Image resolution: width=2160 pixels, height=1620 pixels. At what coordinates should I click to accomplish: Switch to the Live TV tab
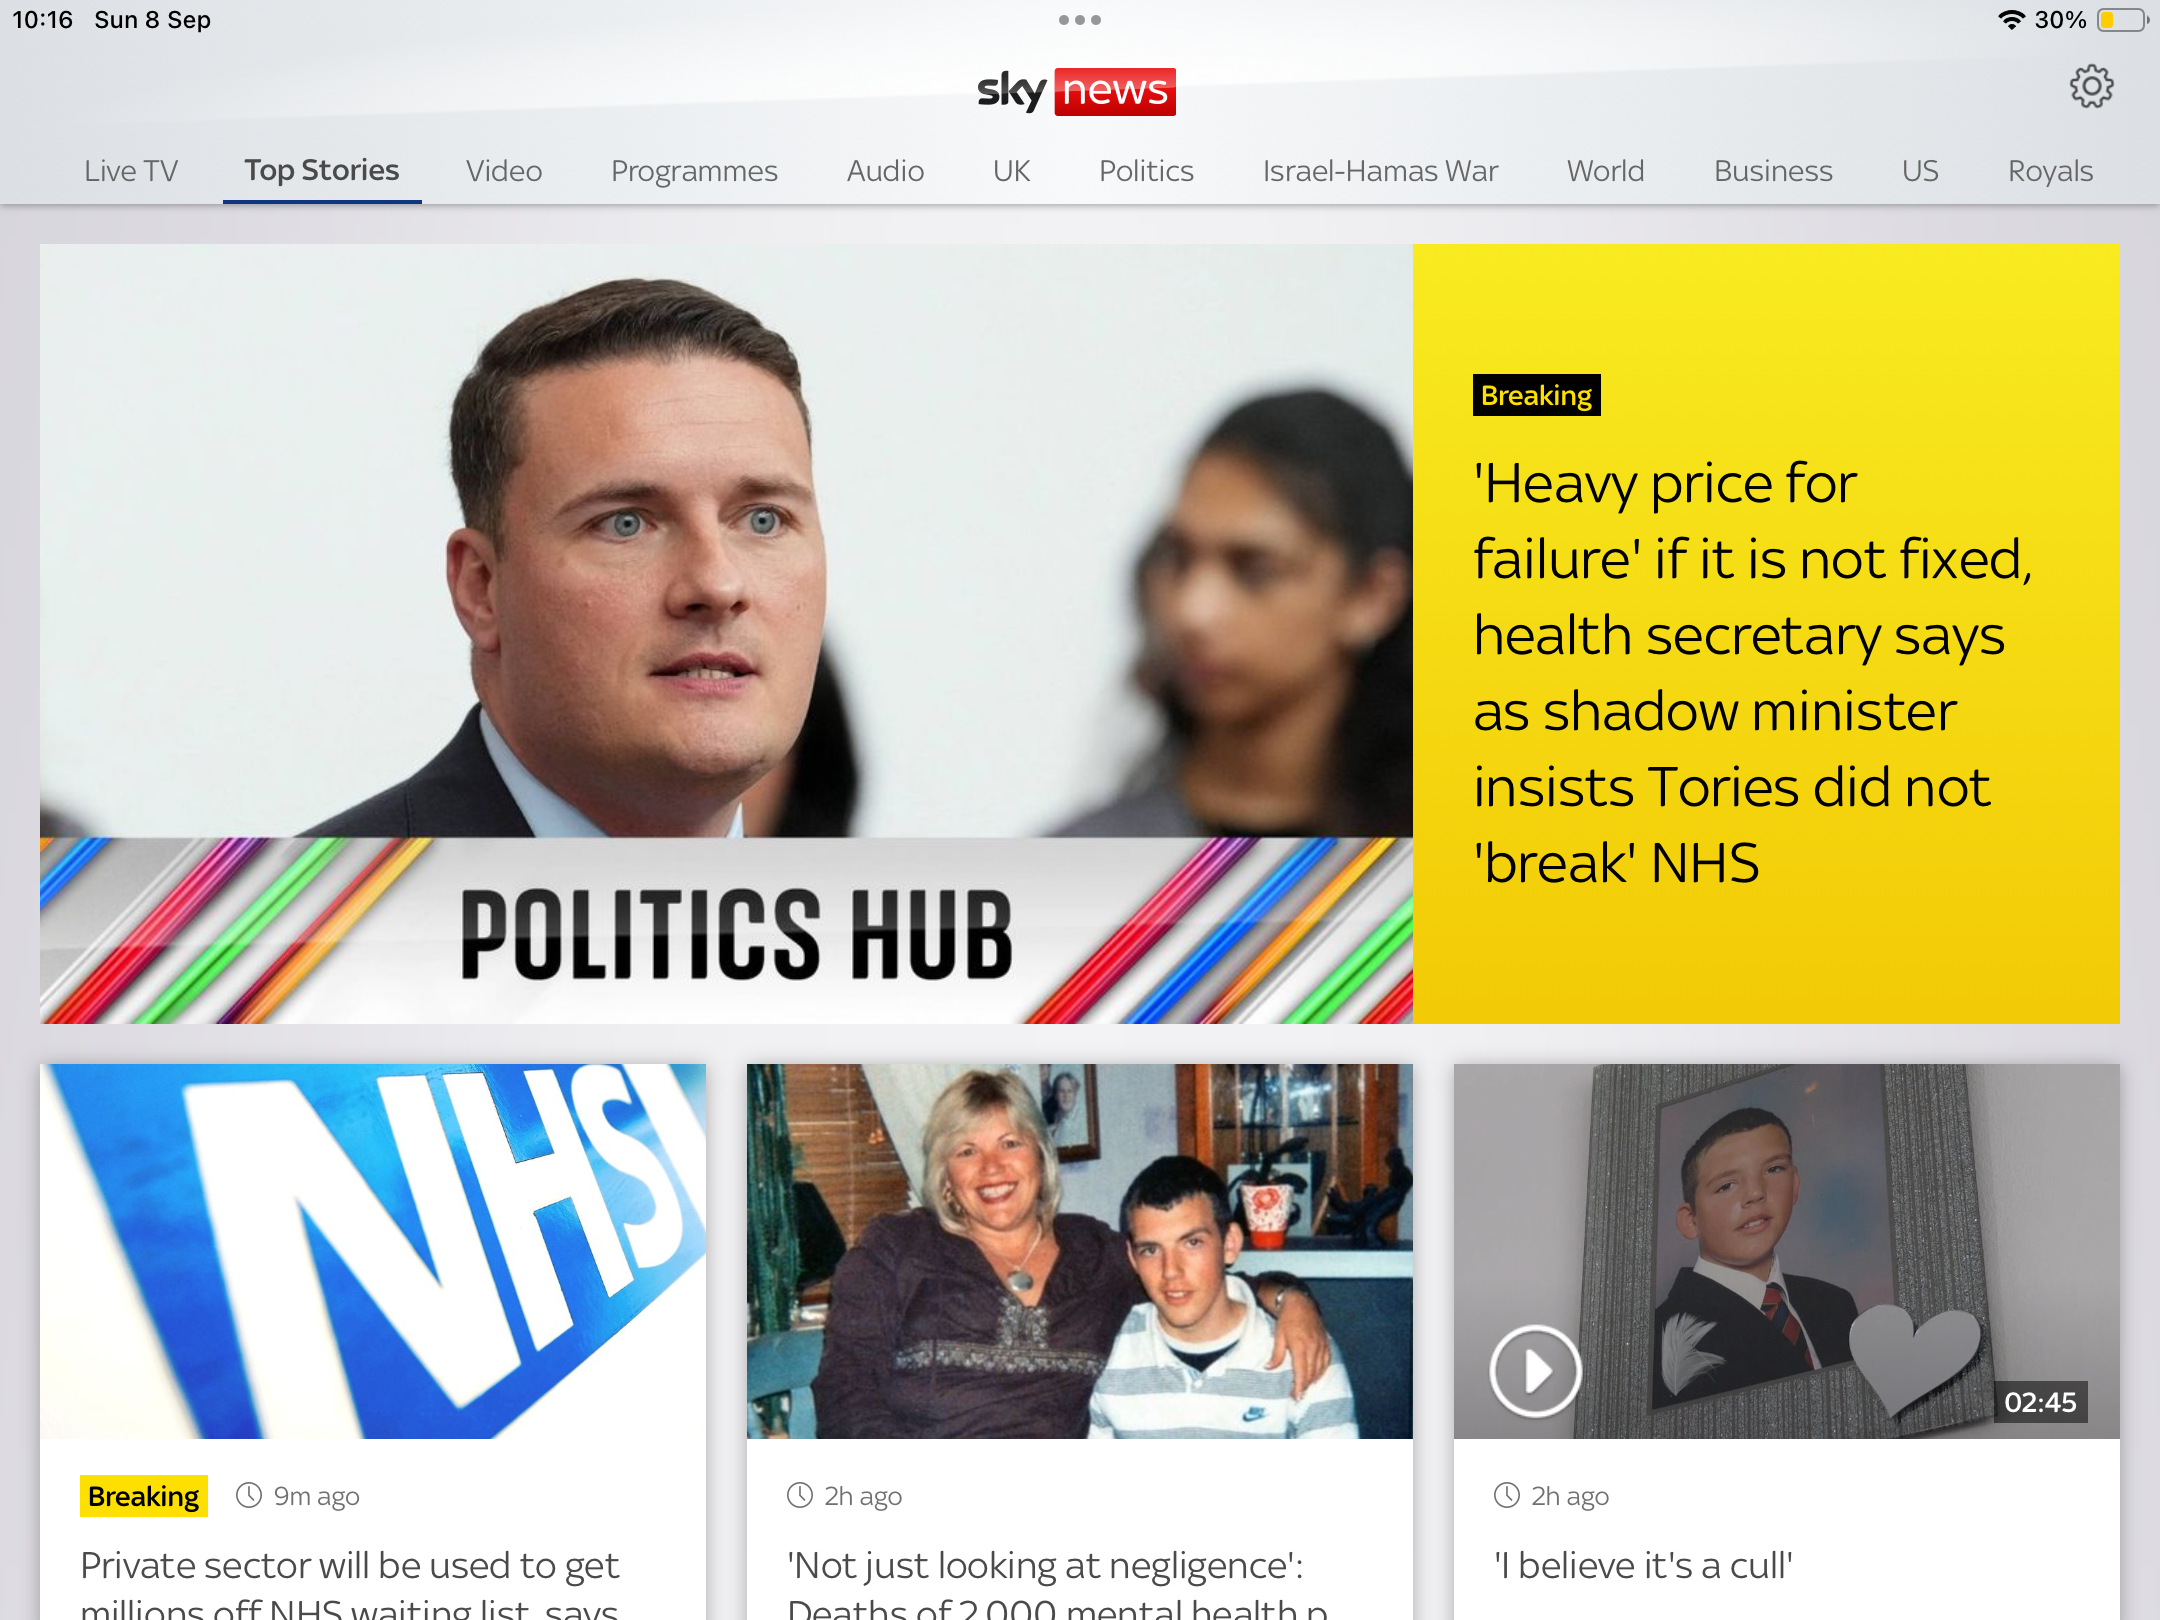click(131, 171)
